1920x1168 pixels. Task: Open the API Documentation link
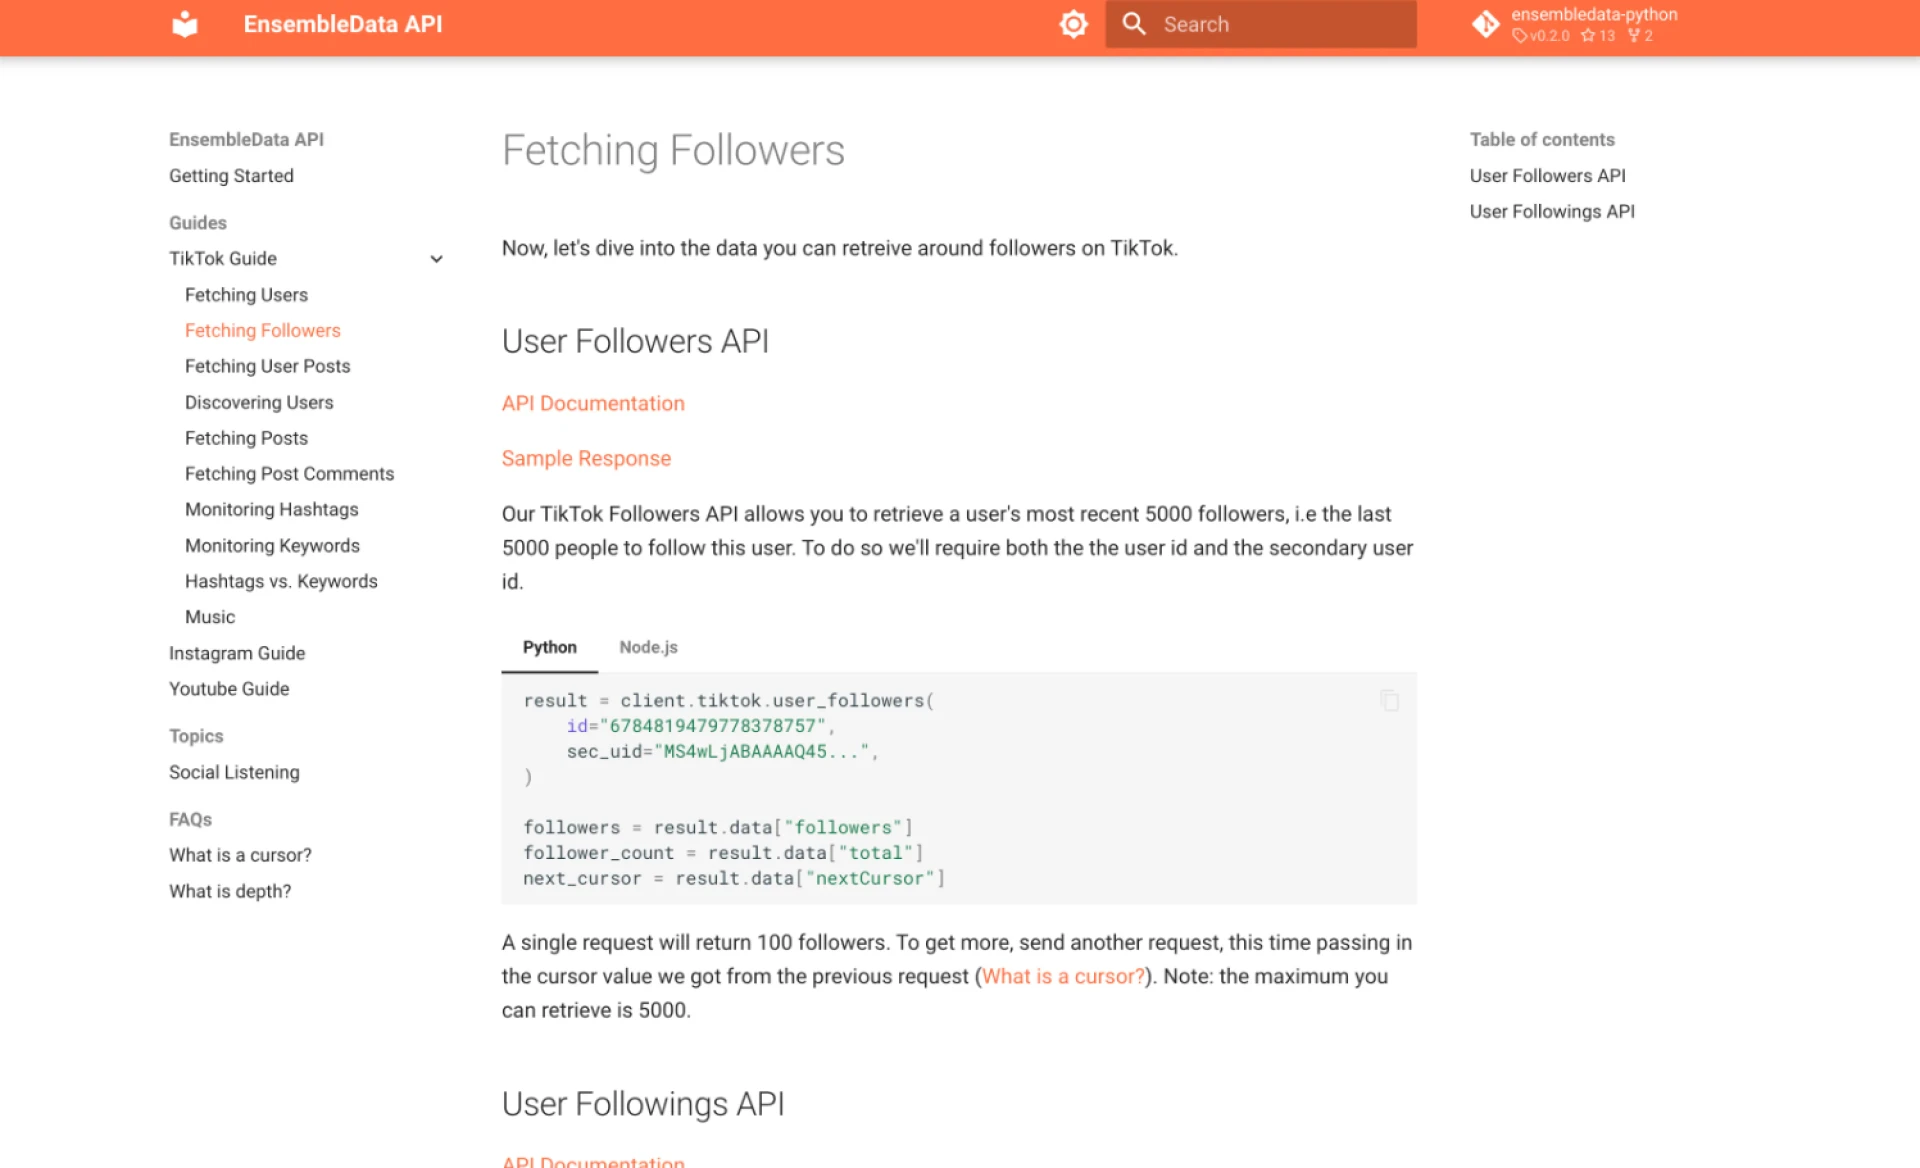[x=593, y=403]
